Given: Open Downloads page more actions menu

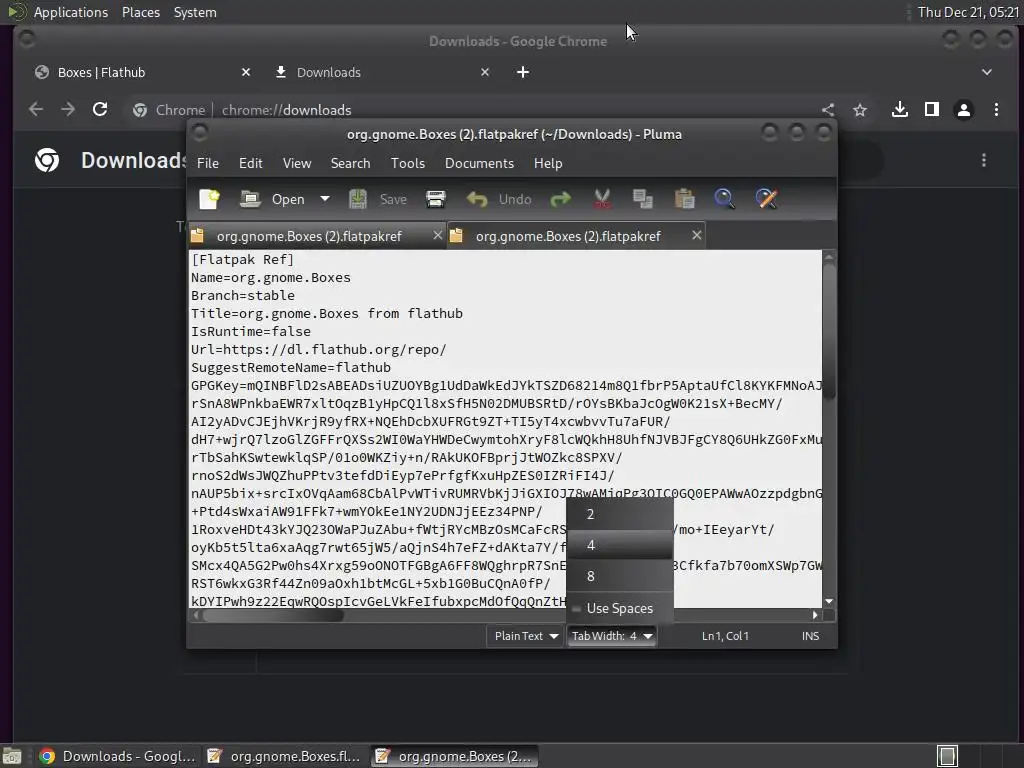Looking at the screenshot, I should click(984, 161).
